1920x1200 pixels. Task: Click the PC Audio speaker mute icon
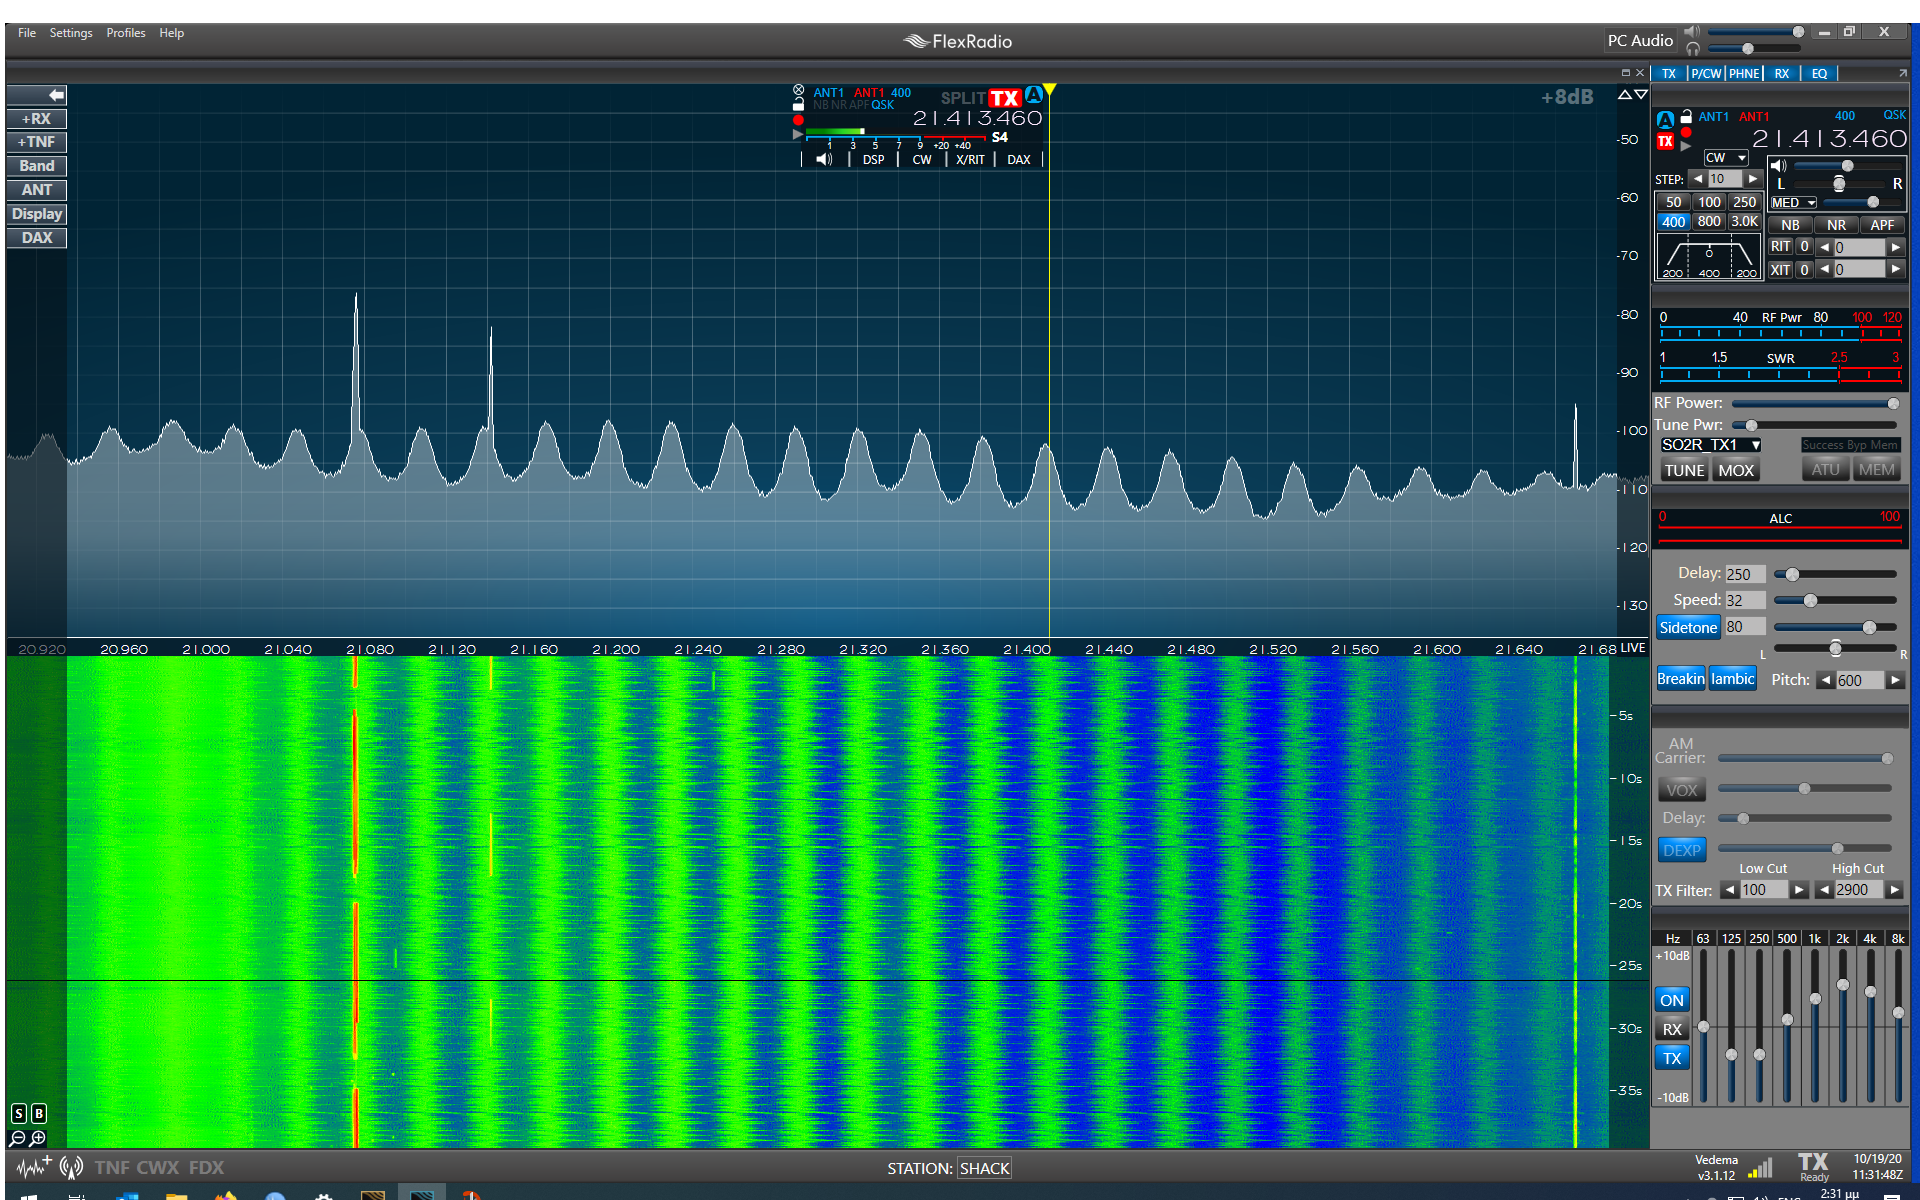tap(1691, 31)
